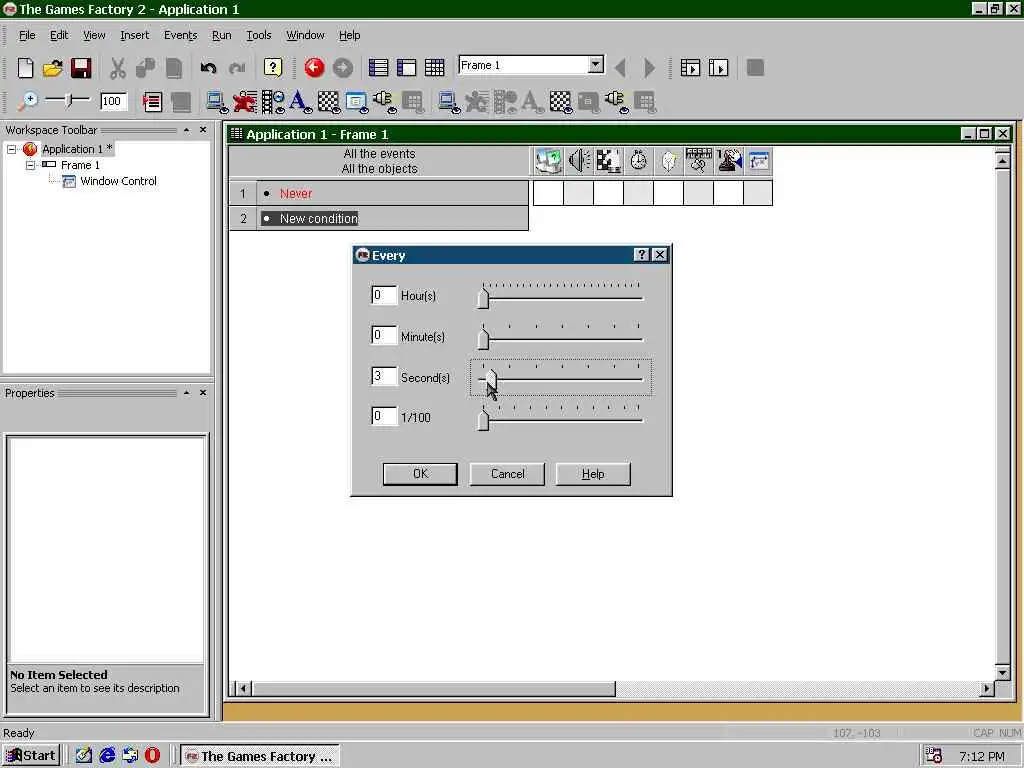Click the Storyboard Controls chessboard icon
The width and height of the screenshot is (1024, 768).
(609, 161)
